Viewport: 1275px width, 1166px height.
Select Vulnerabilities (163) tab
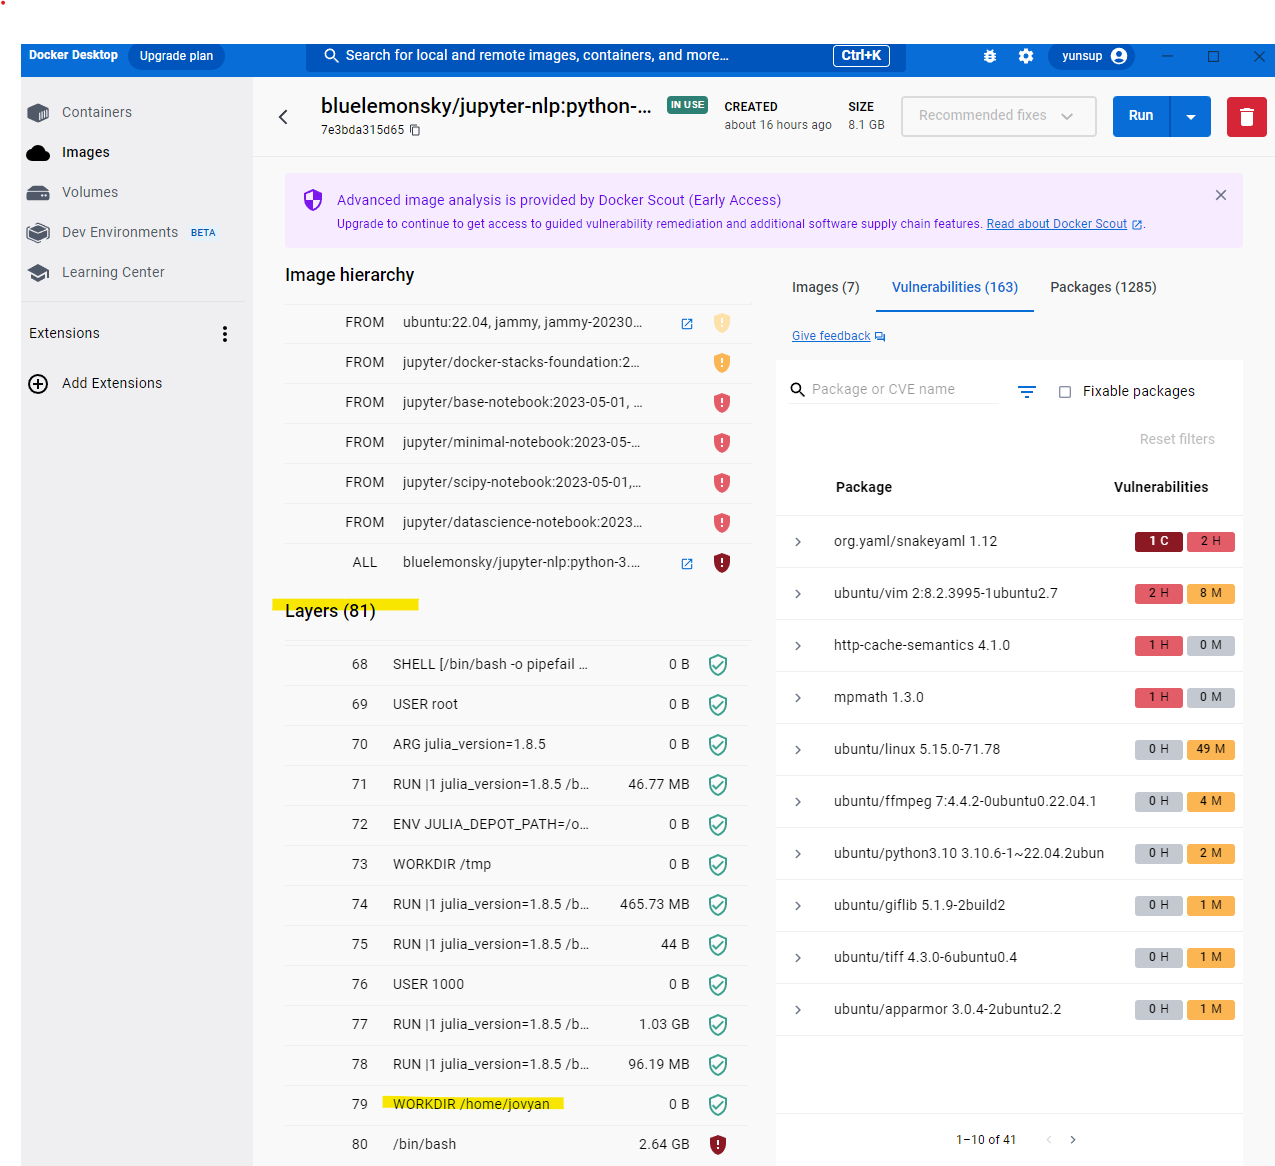[955, 287]
